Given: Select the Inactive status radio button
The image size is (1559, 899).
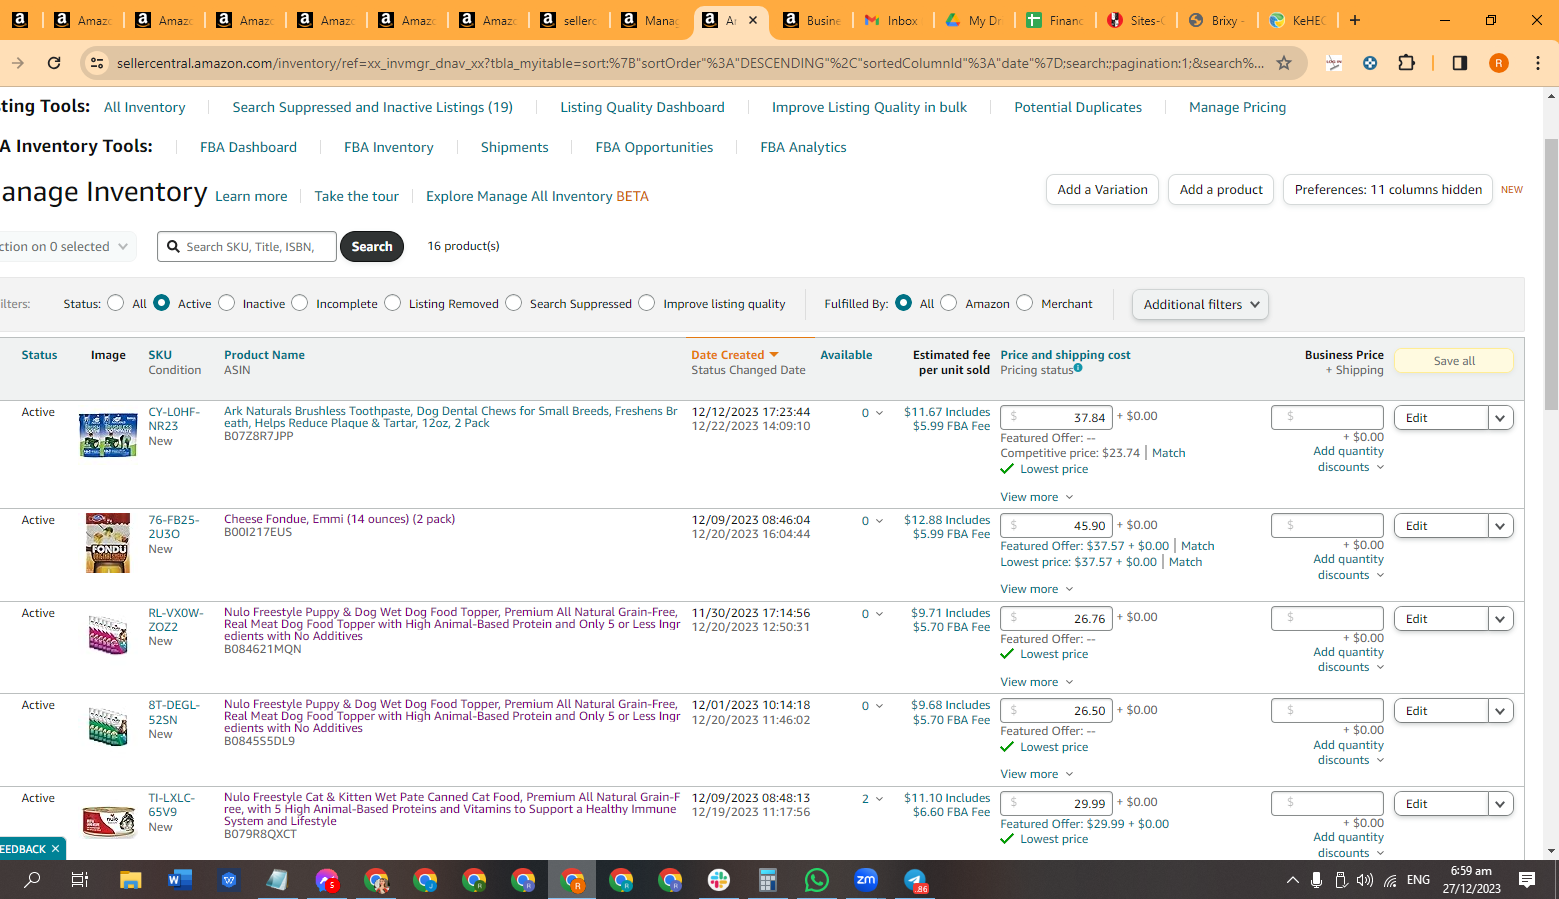Looking at the screenshot, I should (x=226, y=303).
